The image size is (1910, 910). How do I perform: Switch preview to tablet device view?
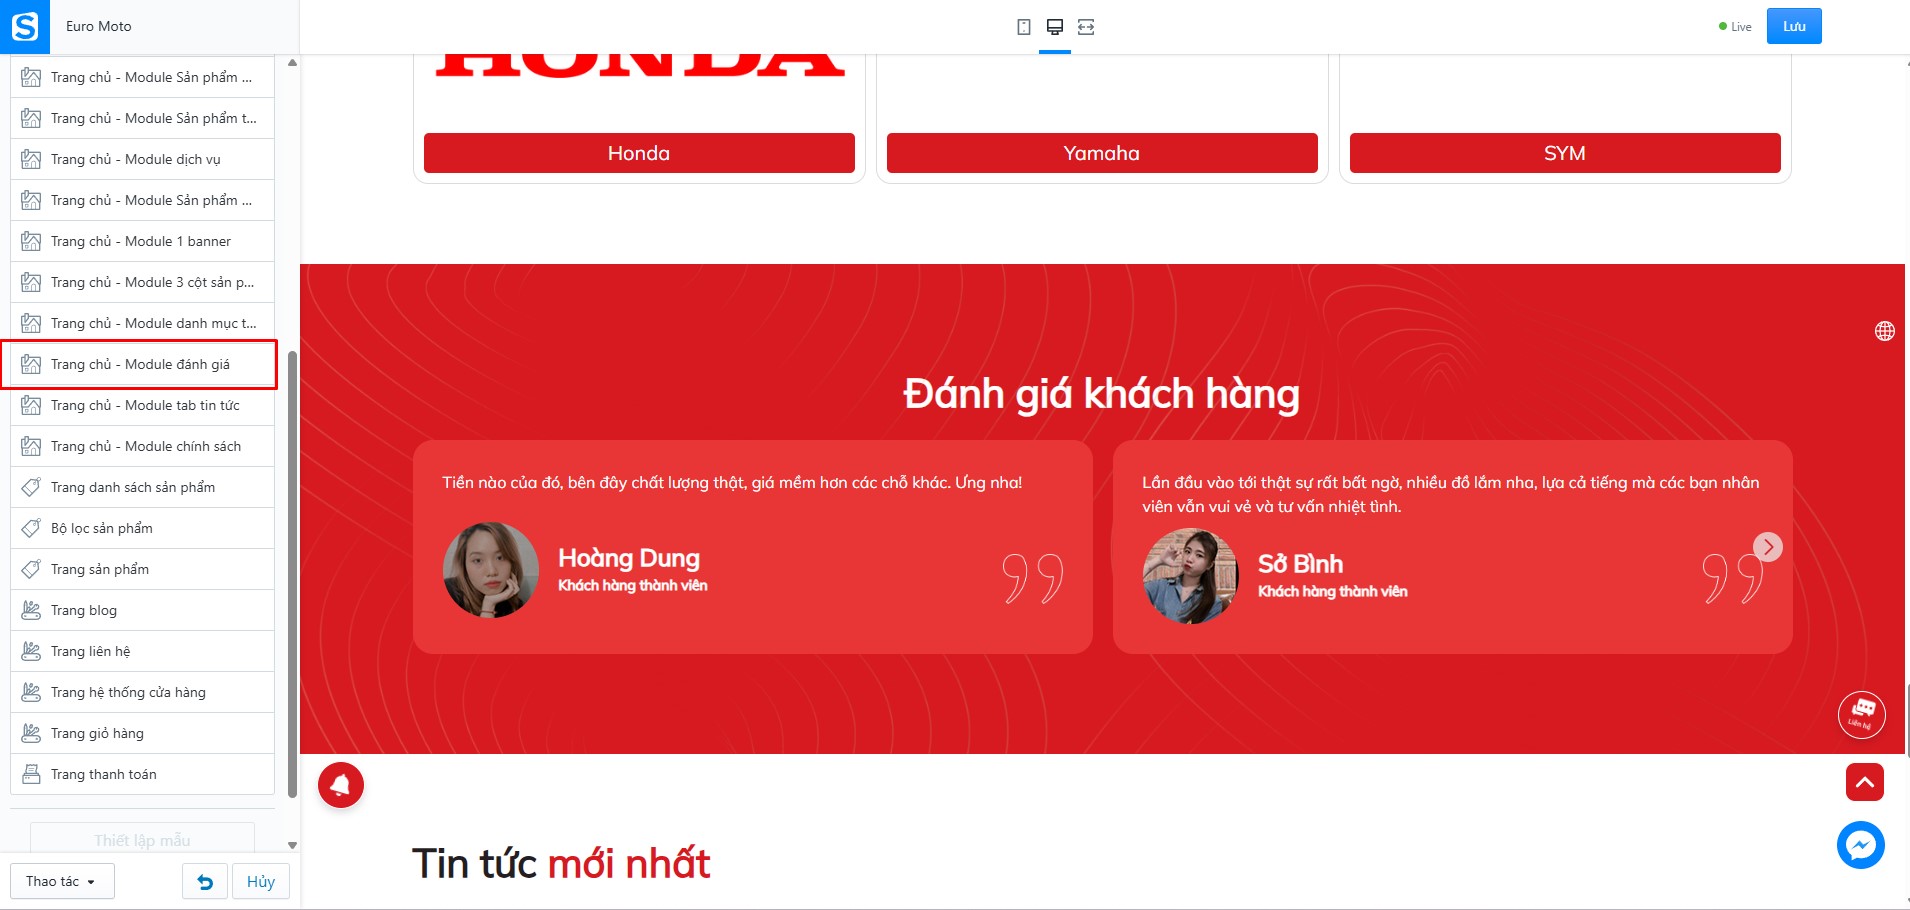1024,27
